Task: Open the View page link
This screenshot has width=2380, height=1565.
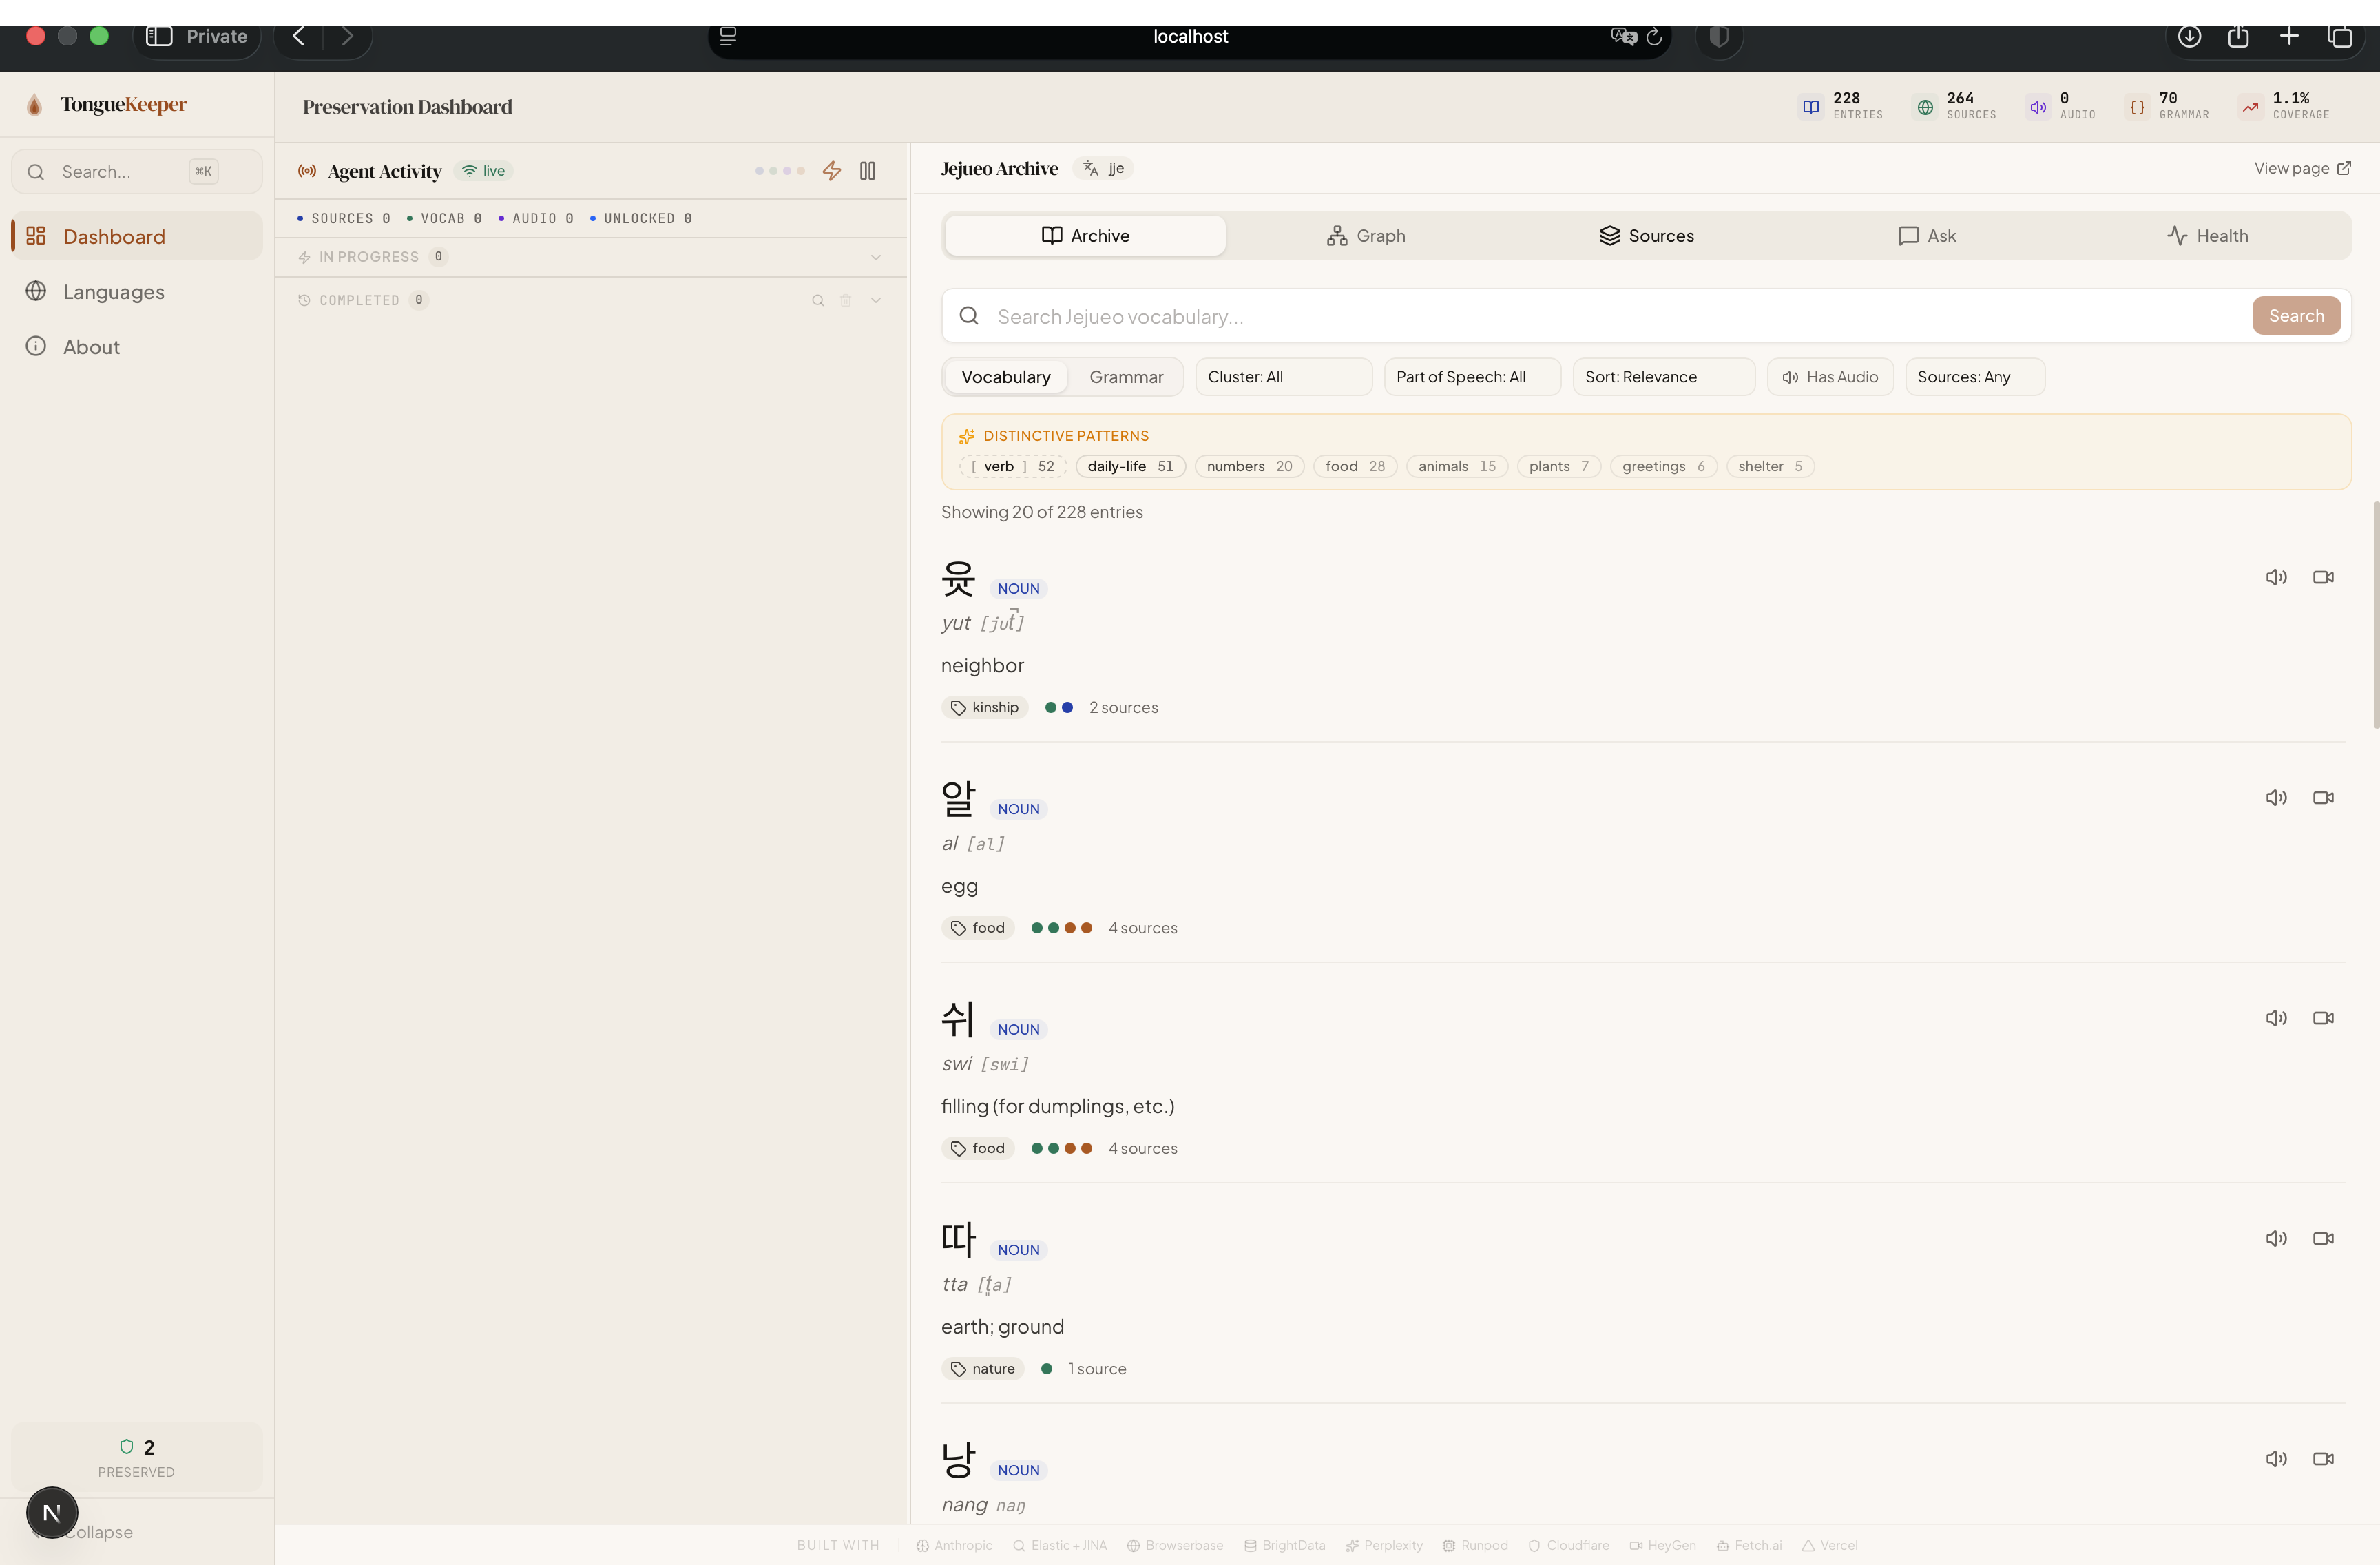Action: click(x=2301, y=168)
